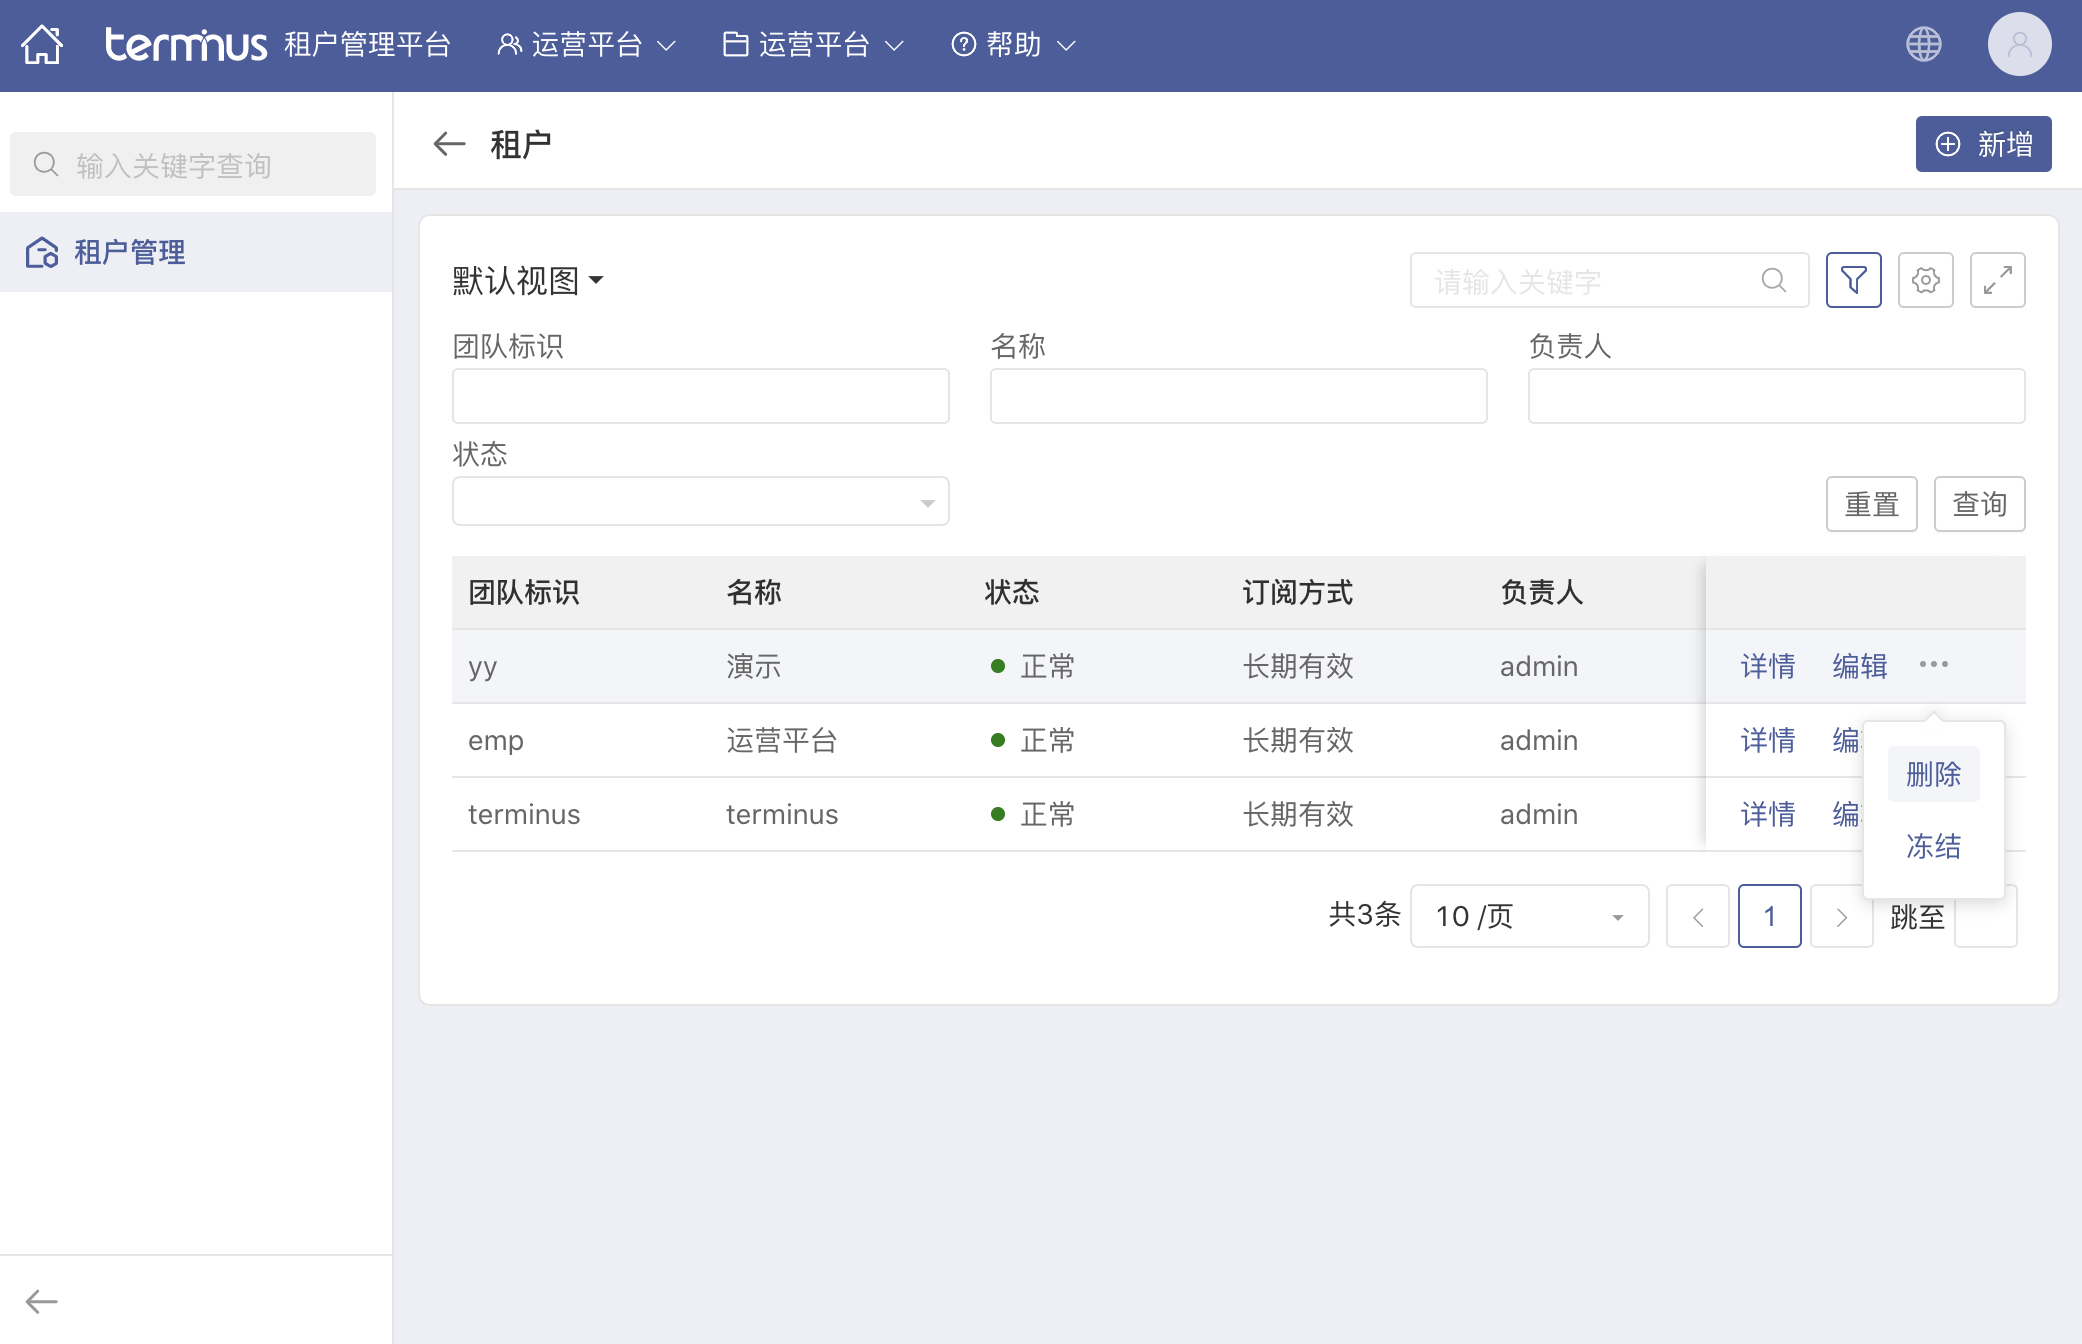Click 长期有效 in terminus row

pos(1298,814)
